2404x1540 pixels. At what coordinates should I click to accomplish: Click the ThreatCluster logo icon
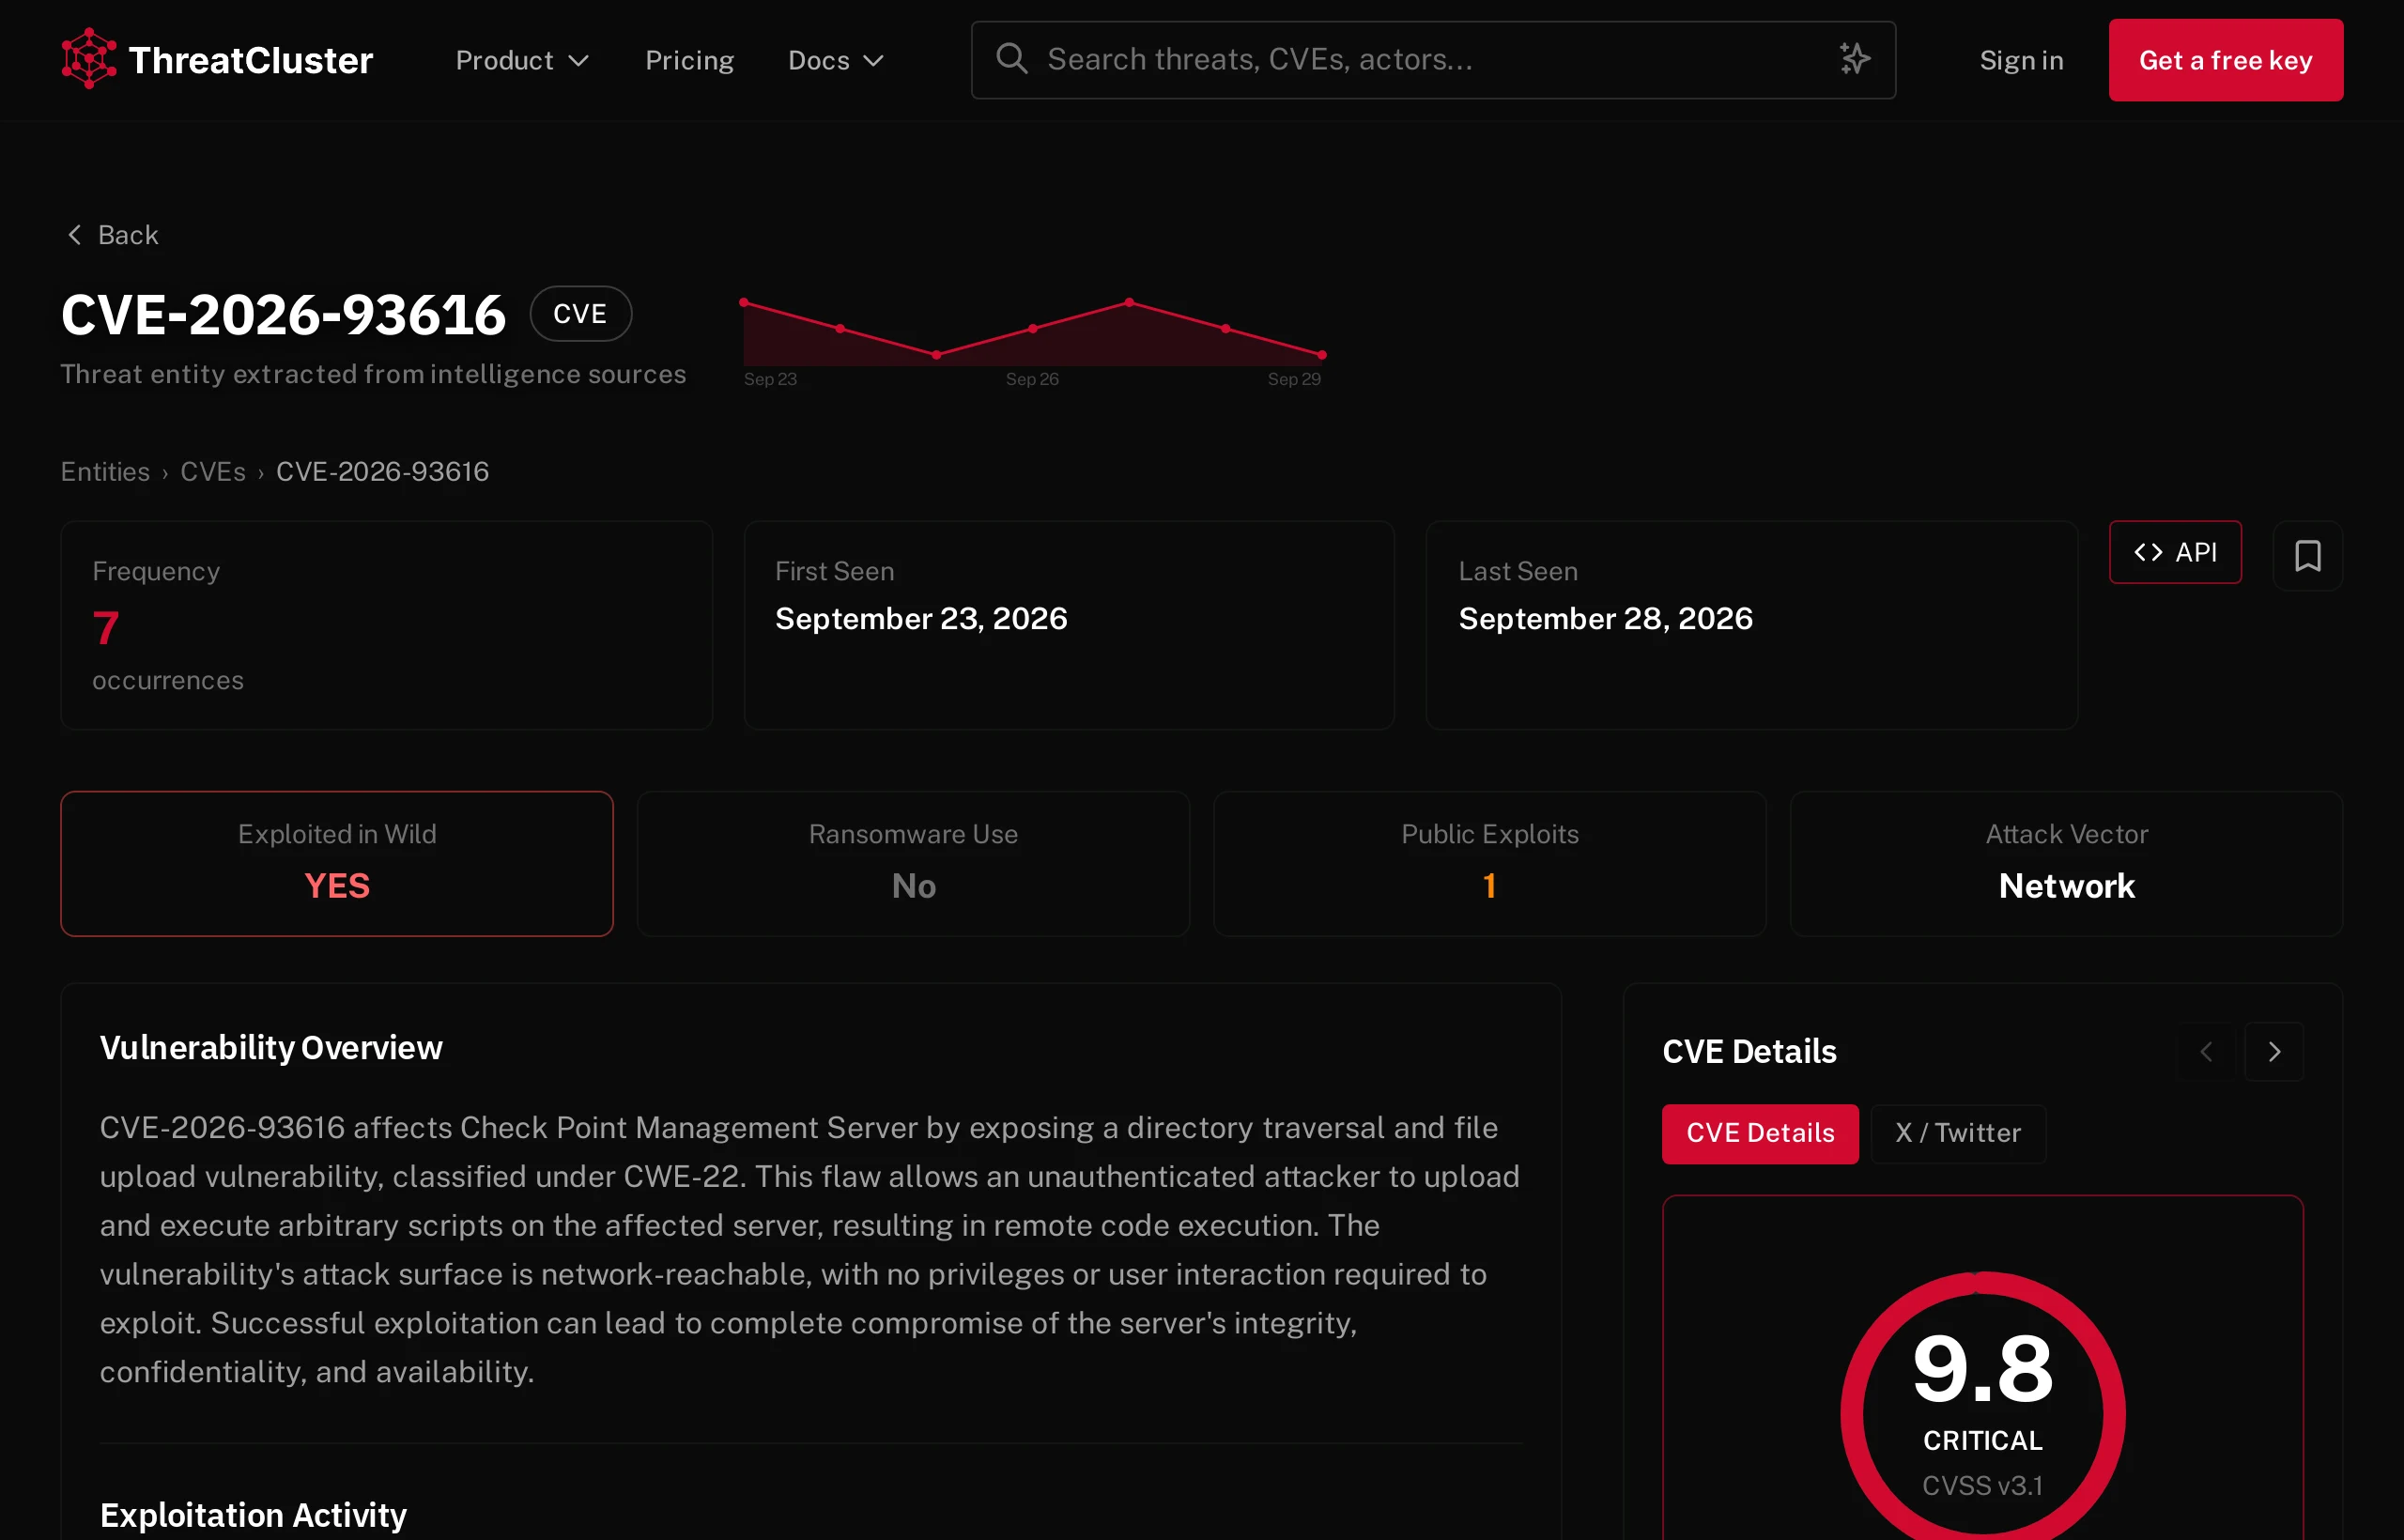coord(89,59)
